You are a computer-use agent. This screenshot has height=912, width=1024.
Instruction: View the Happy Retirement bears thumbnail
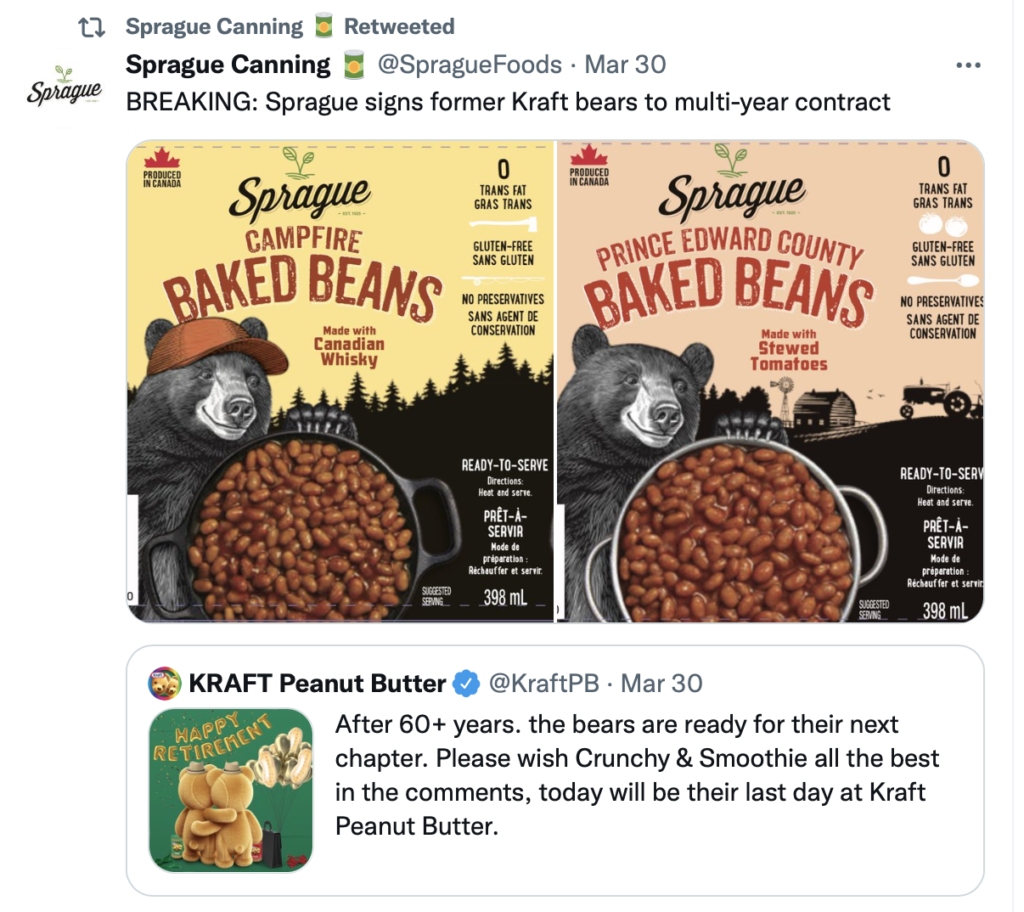click(x=231, y=790)
